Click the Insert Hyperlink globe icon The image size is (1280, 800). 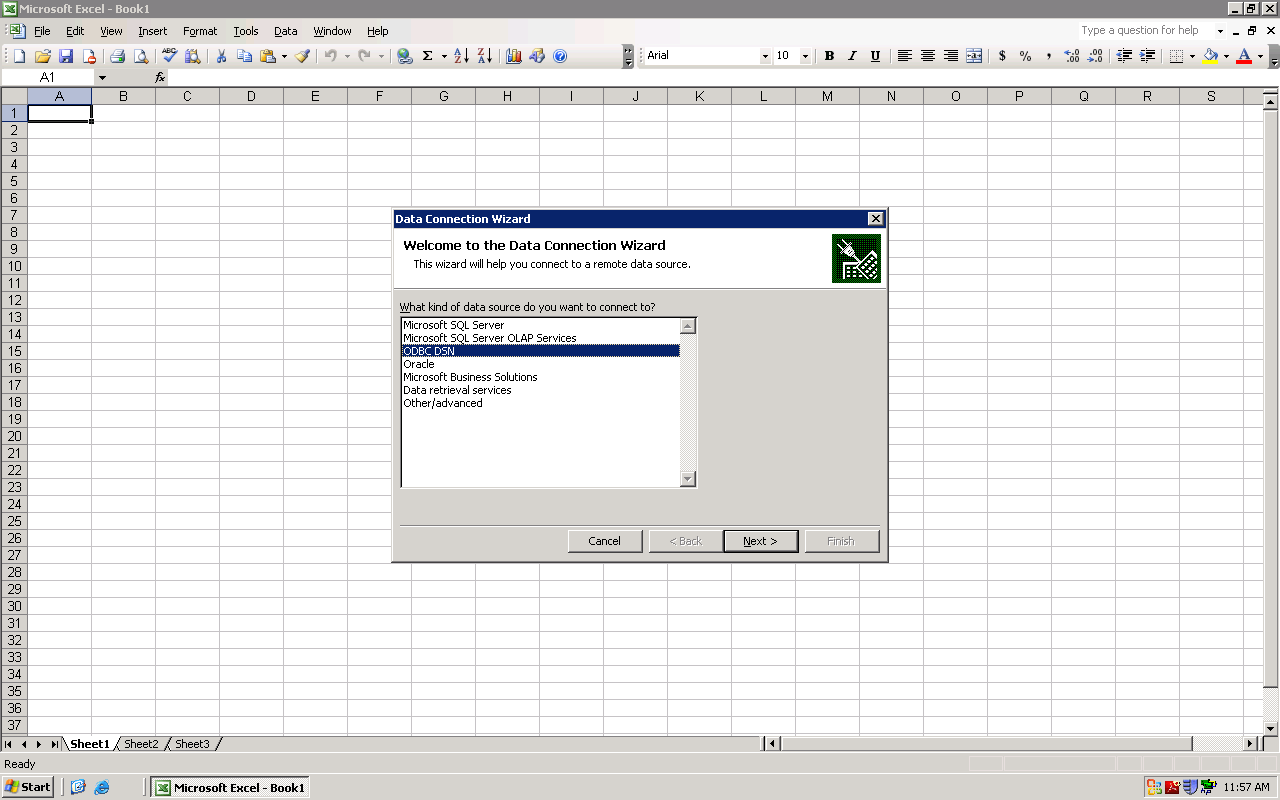(404, 56)
